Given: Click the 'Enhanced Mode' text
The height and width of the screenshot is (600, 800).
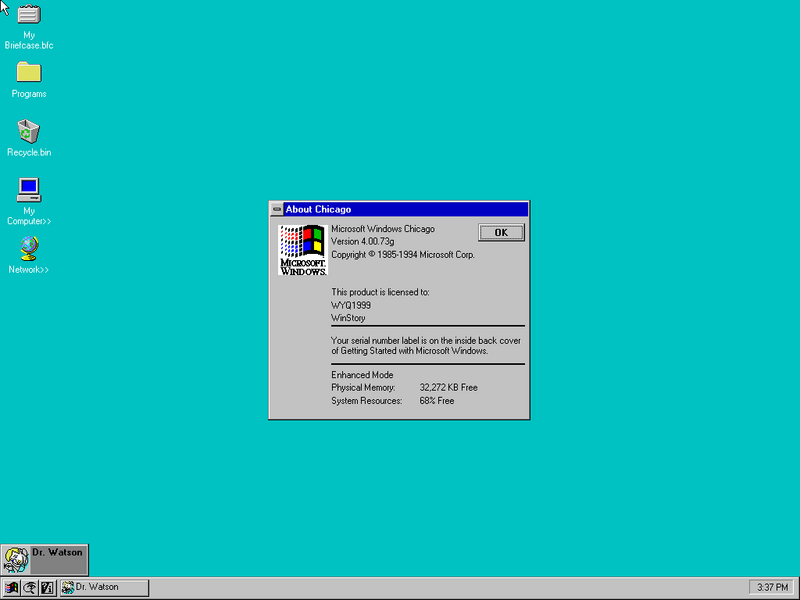Looking at the screenshot, I should coord(362,375).
